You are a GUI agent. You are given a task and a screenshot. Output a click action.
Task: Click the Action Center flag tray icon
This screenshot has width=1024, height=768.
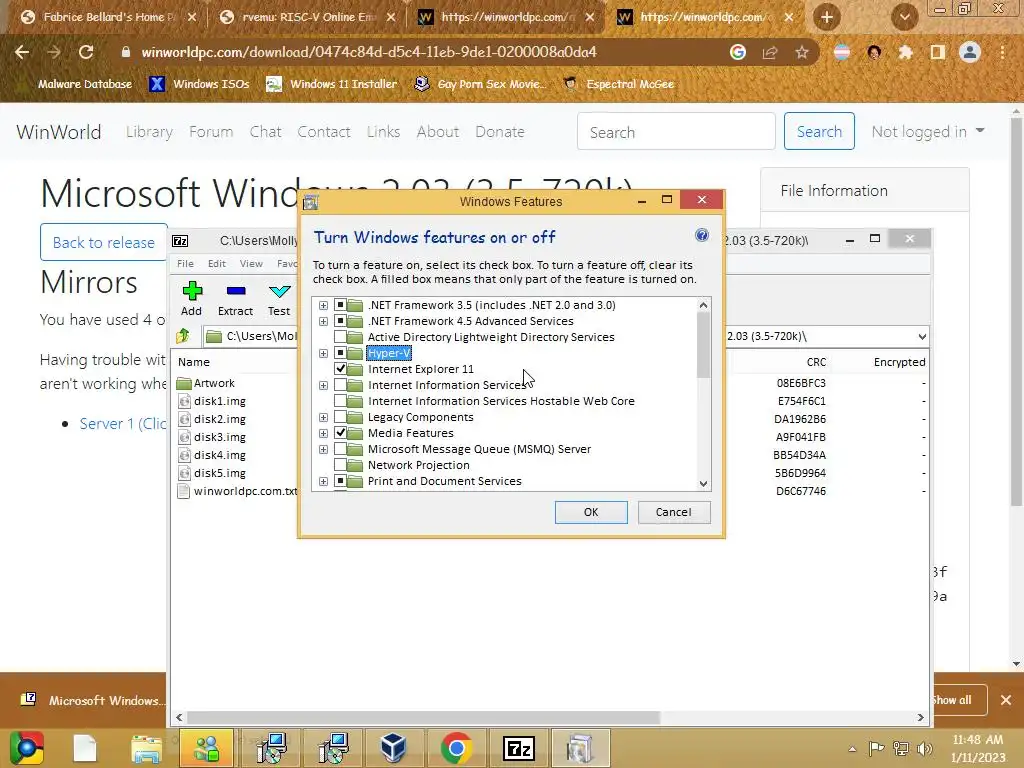point(876,749)
